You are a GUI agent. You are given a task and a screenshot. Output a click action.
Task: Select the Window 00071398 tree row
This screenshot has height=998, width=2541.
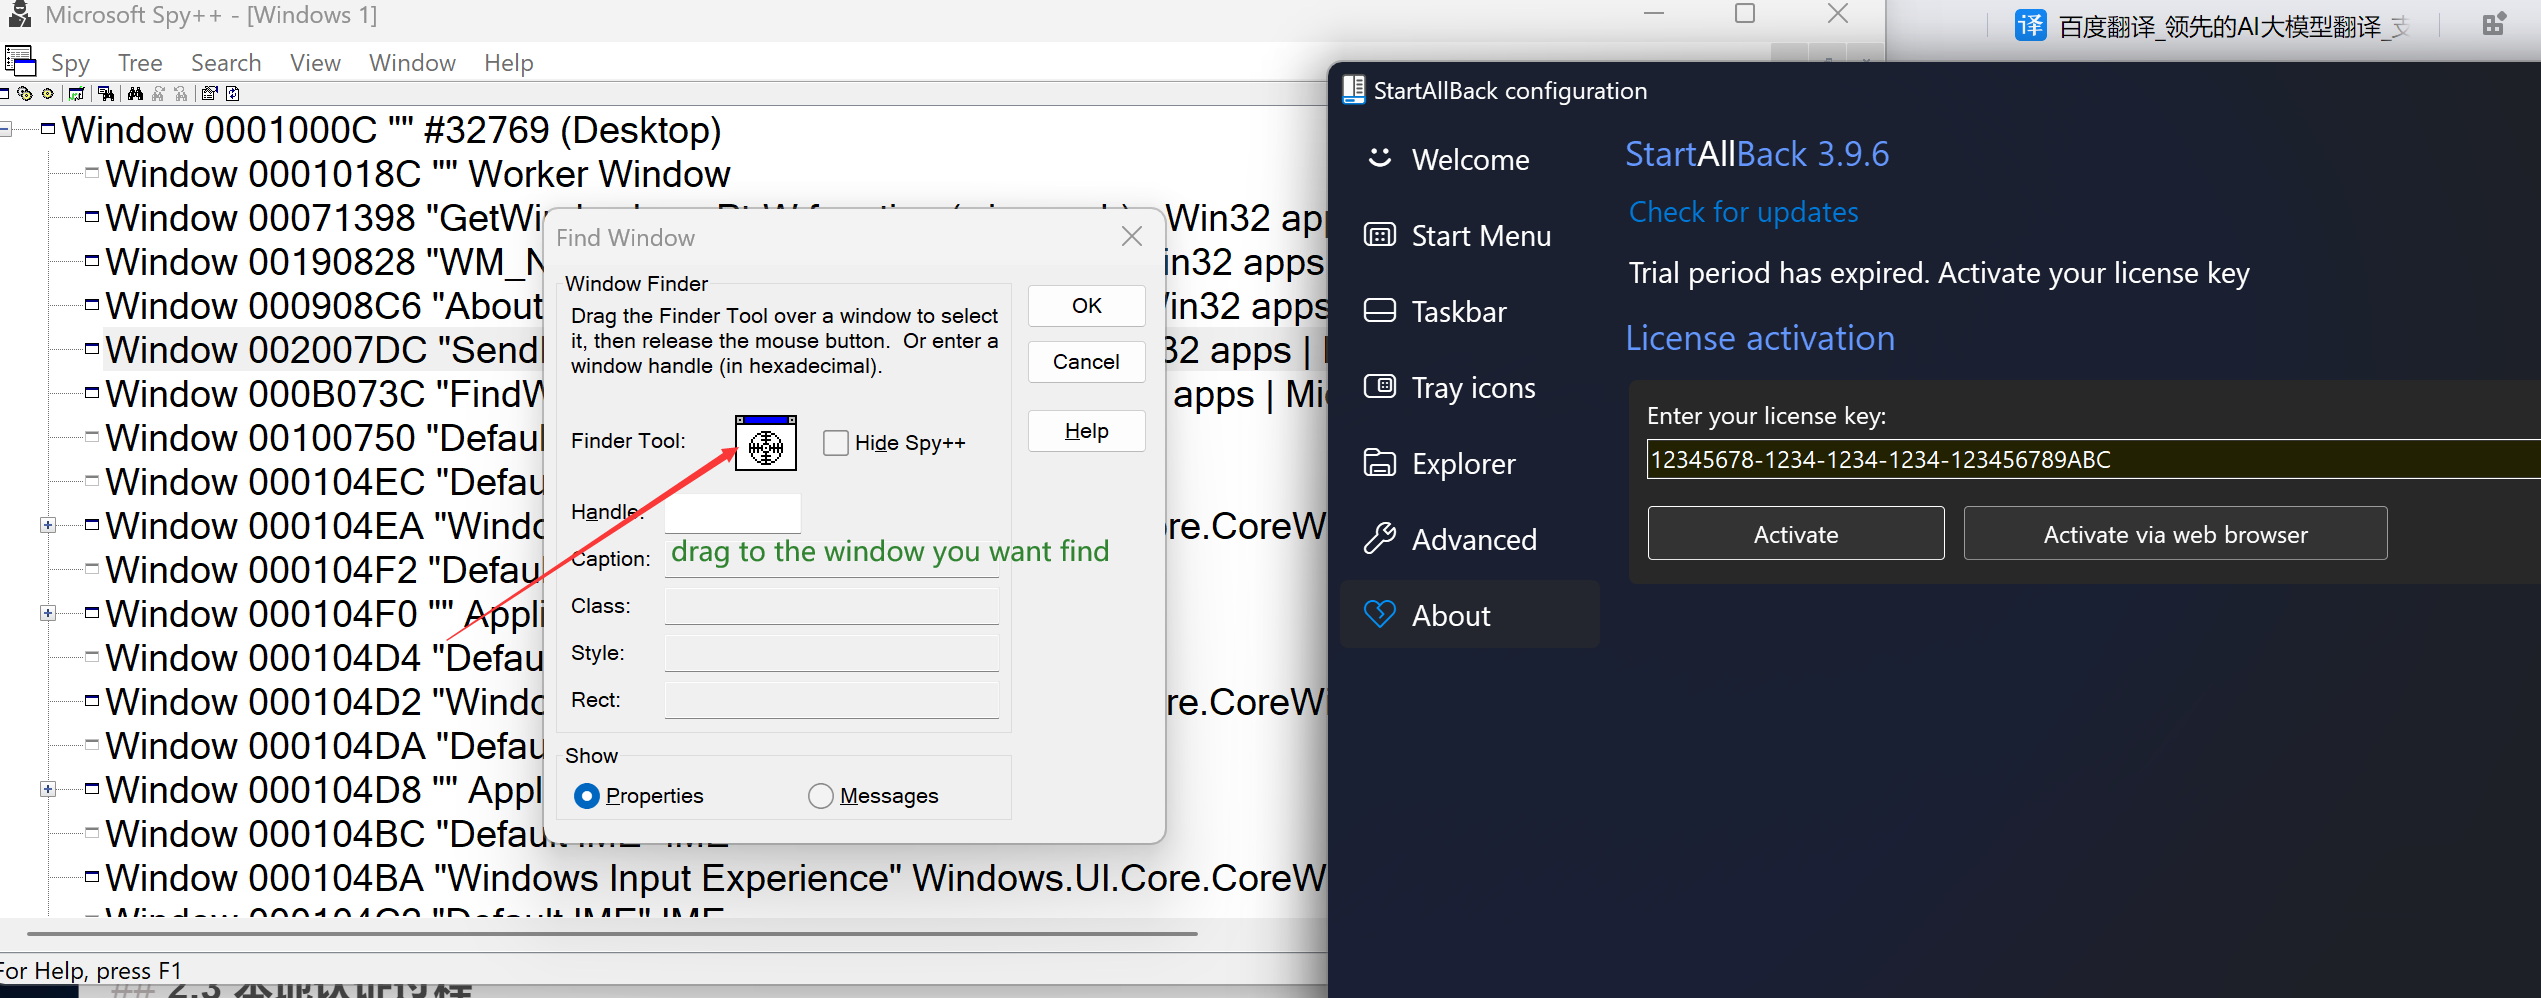click(x=325, y=218)
